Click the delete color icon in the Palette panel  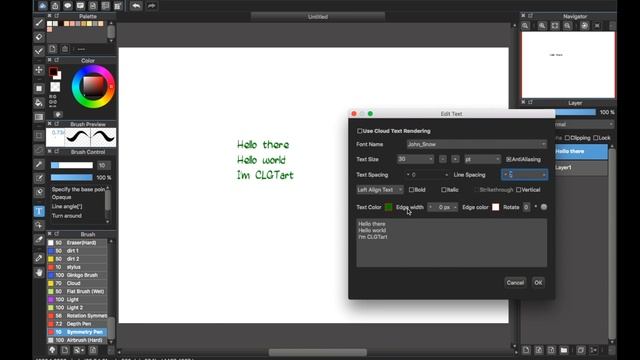click(65, 49)
